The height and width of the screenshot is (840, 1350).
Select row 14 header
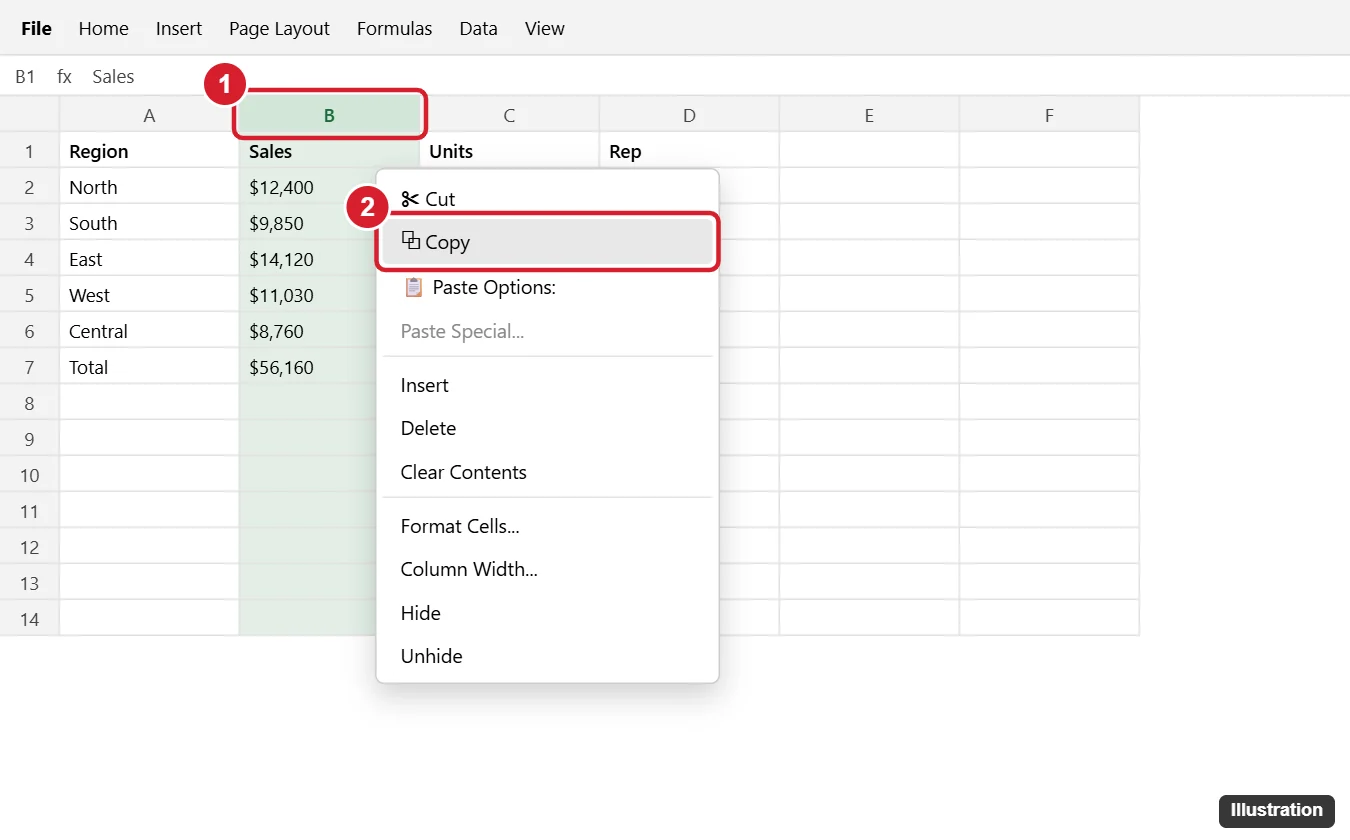(29, 619)
